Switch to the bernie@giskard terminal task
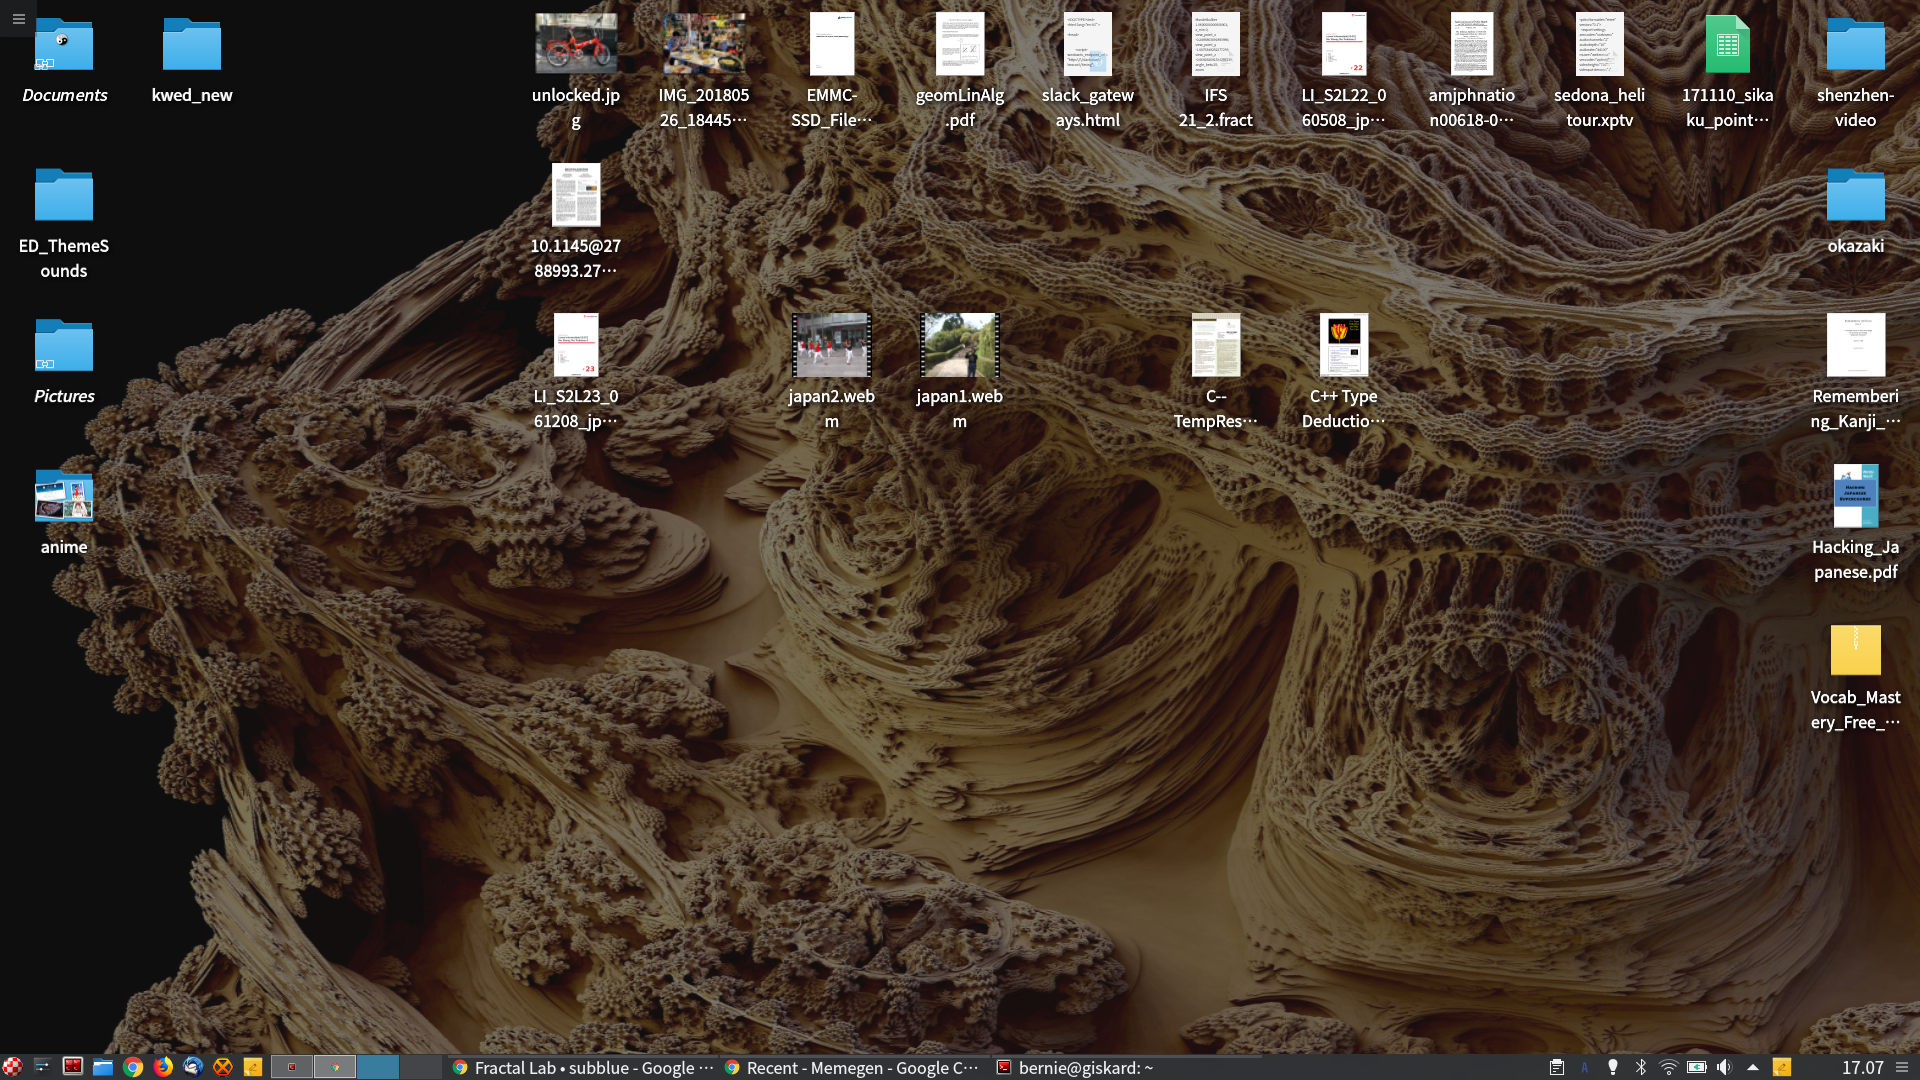This screenshot has width=1920, height=1080. click(x=1075, y=1067)
